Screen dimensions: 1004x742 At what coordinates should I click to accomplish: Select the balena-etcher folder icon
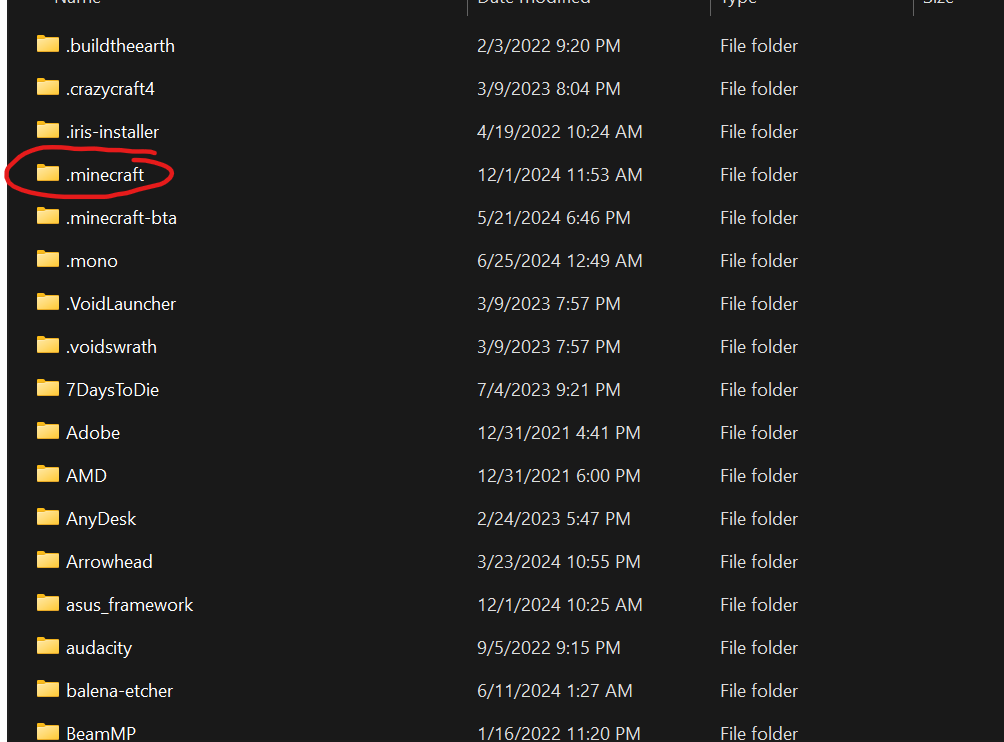tap(48, 689)
